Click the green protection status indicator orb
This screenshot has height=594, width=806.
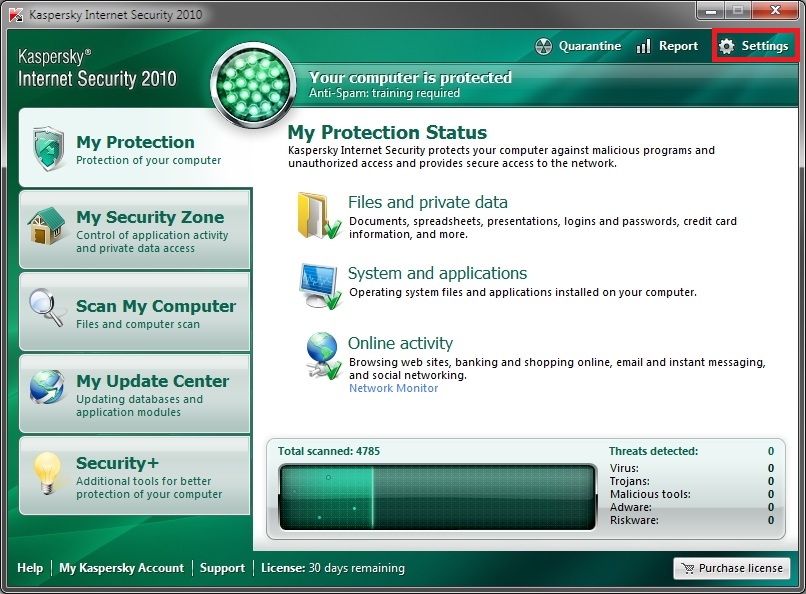[253, 84]
